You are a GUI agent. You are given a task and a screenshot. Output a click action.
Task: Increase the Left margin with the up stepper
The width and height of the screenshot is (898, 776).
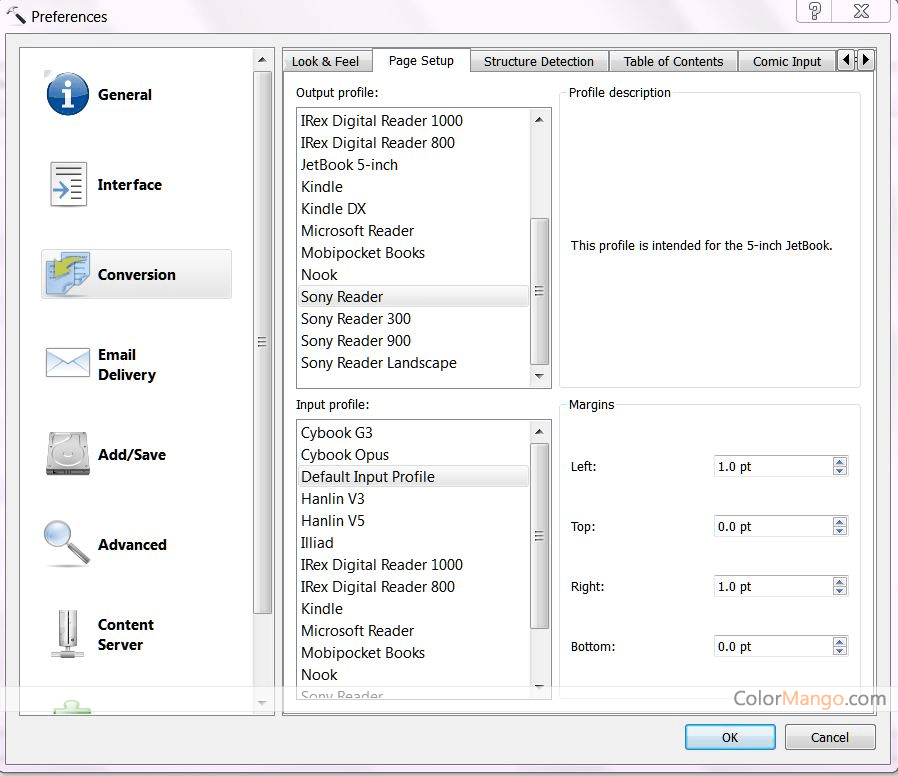tap(839, 461)
